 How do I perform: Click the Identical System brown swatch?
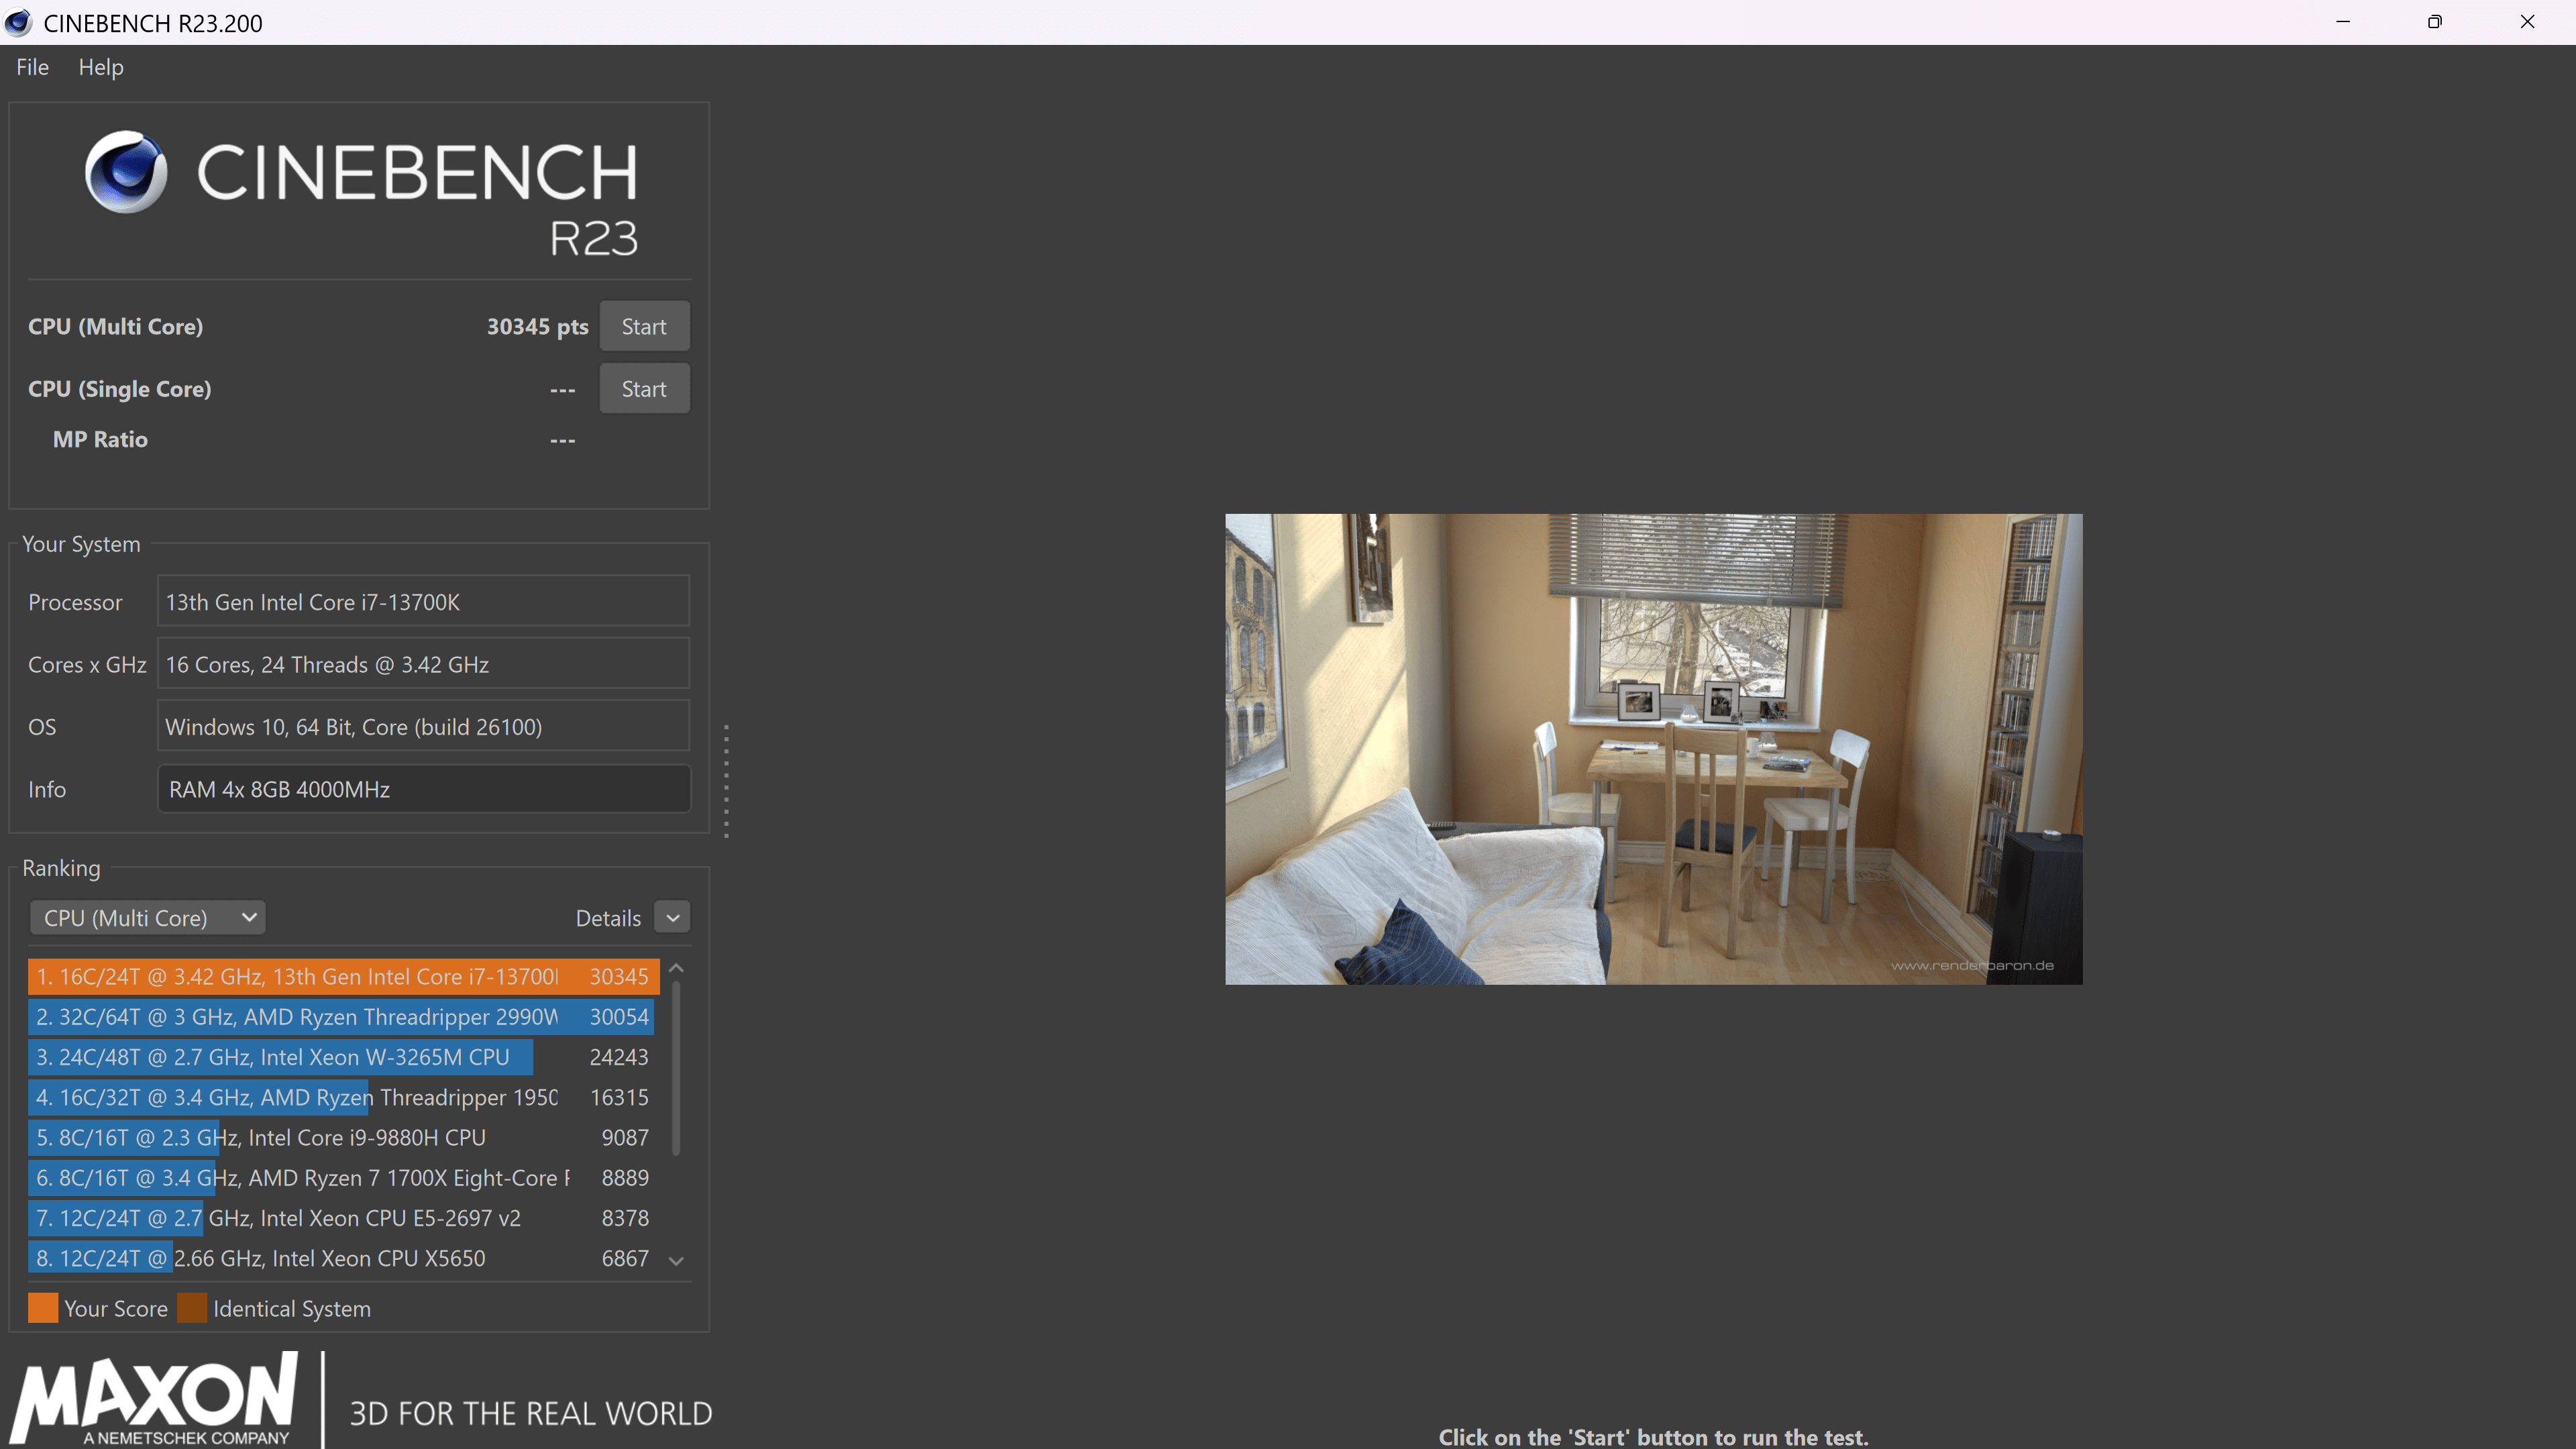pos(192,1308)
